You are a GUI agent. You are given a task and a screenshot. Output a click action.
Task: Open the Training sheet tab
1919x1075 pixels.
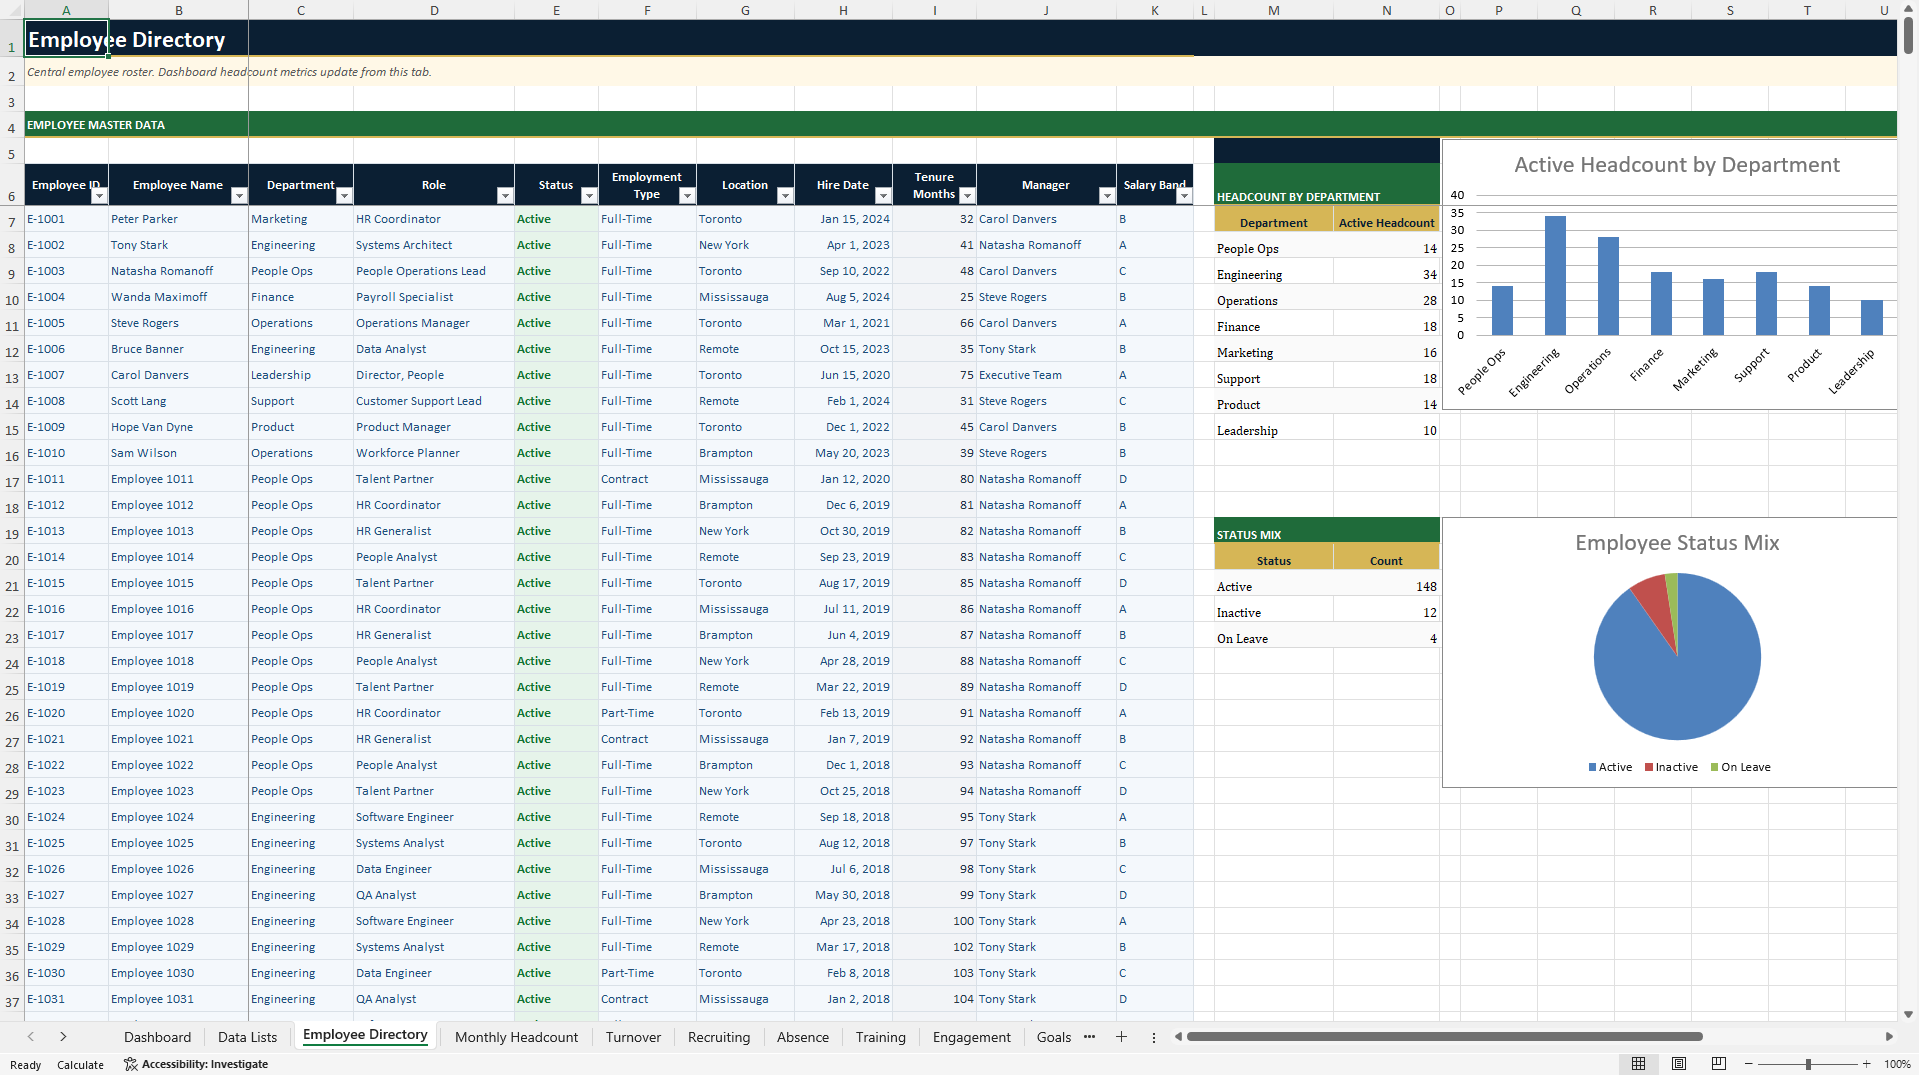point(880,1037)
